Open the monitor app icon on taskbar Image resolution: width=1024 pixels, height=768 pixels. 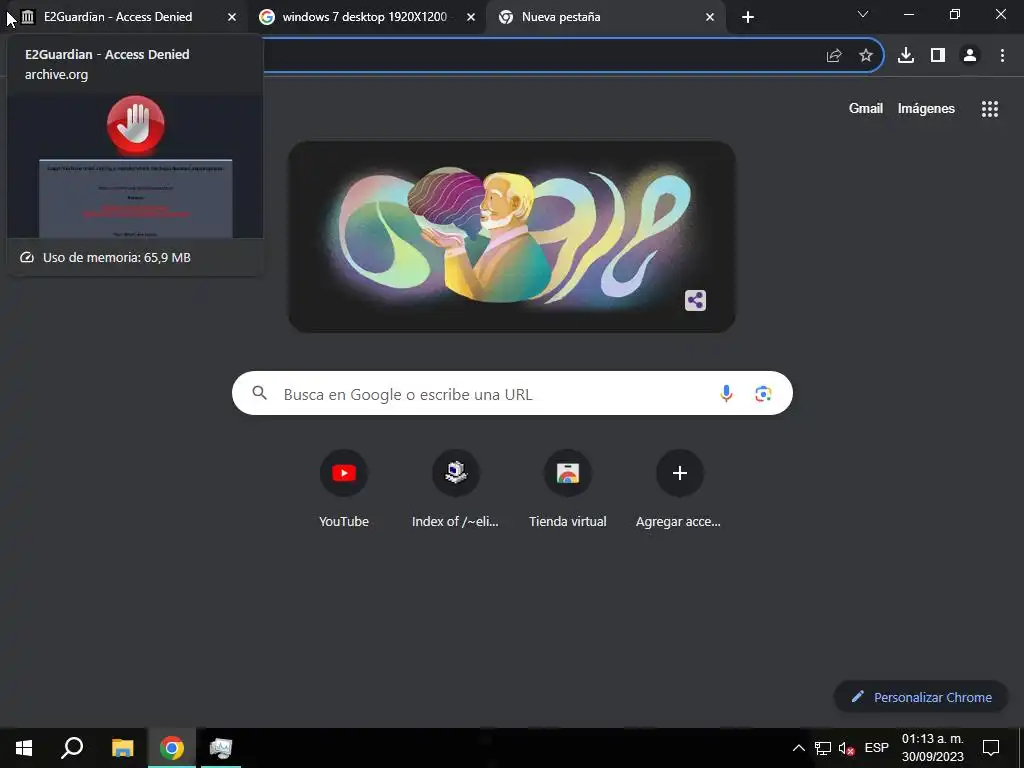pyautogui.click(x=221, y=748)
